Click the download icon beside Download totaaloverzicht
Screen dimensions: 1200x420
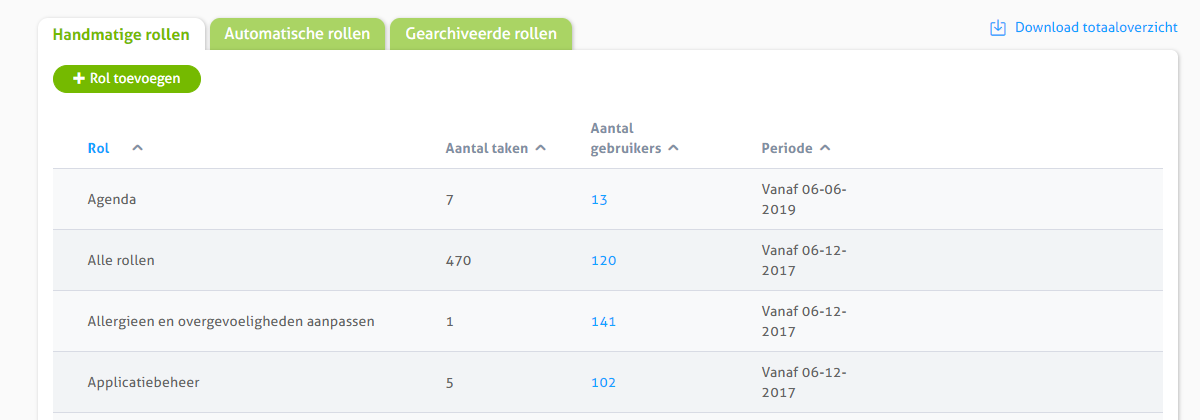pyautogui.click(x=997, y=28)
